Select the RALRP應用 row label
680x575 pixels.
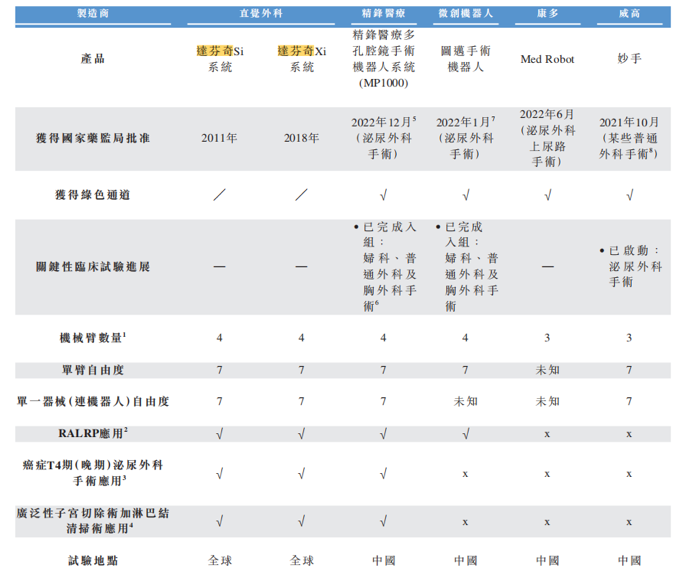point(93,433)
